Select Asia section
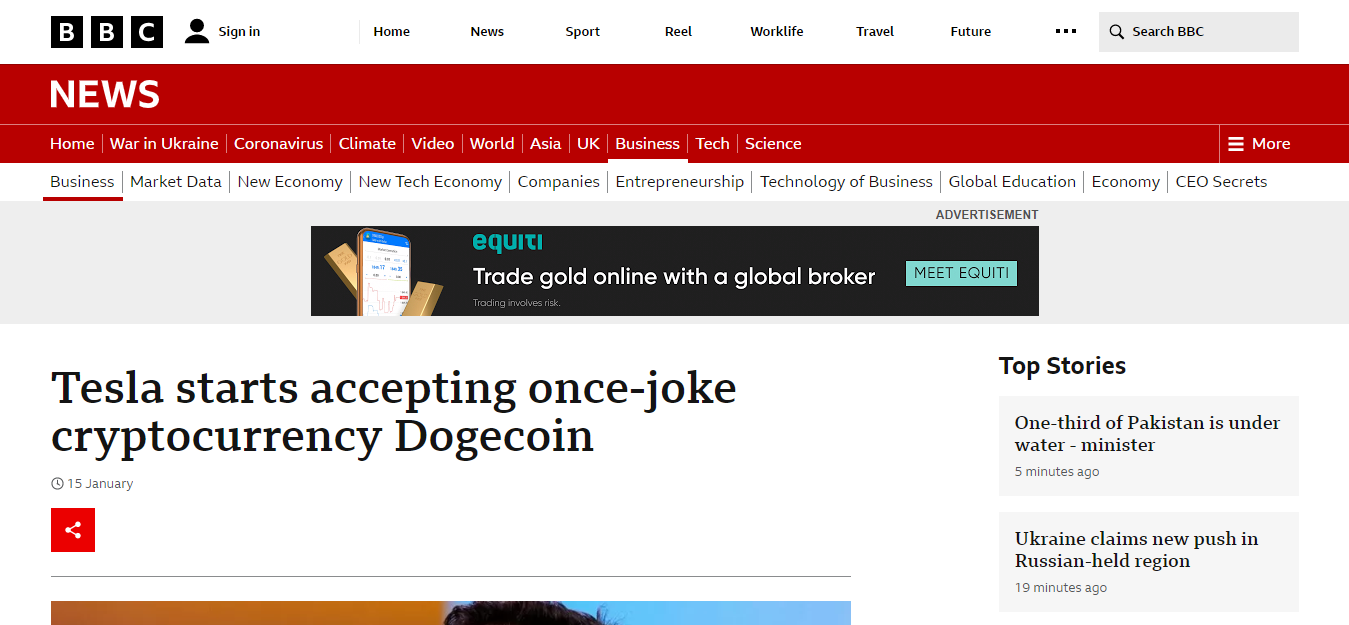Viewport: 1349px width, 625px height. [545, 144]
